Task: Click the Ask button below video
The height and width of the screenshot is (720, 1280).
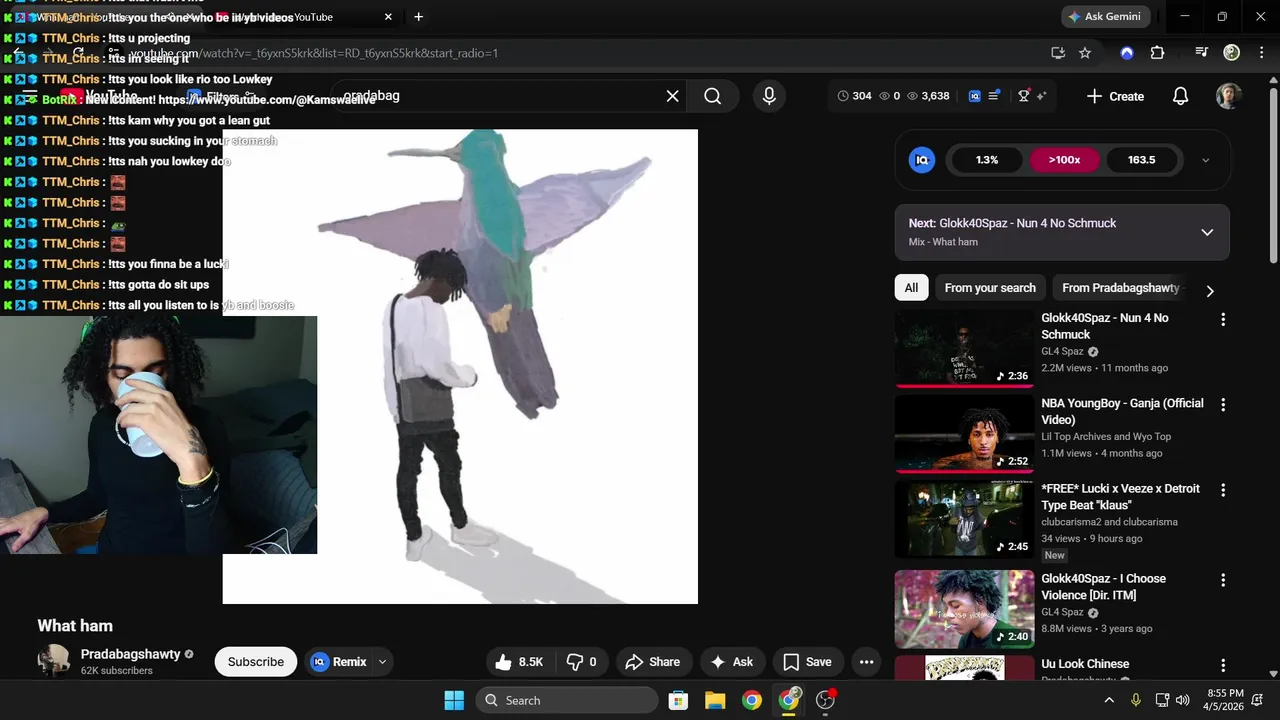Action: [x=731, y=662]
